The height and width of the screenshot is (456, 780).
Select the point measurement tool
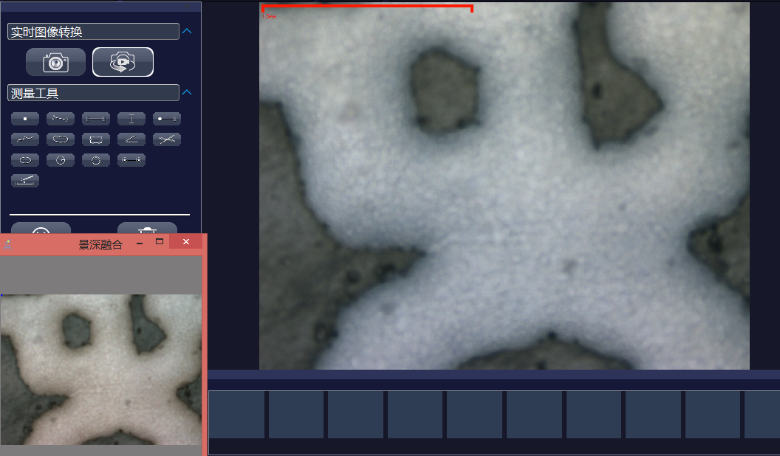coord(25,119)
